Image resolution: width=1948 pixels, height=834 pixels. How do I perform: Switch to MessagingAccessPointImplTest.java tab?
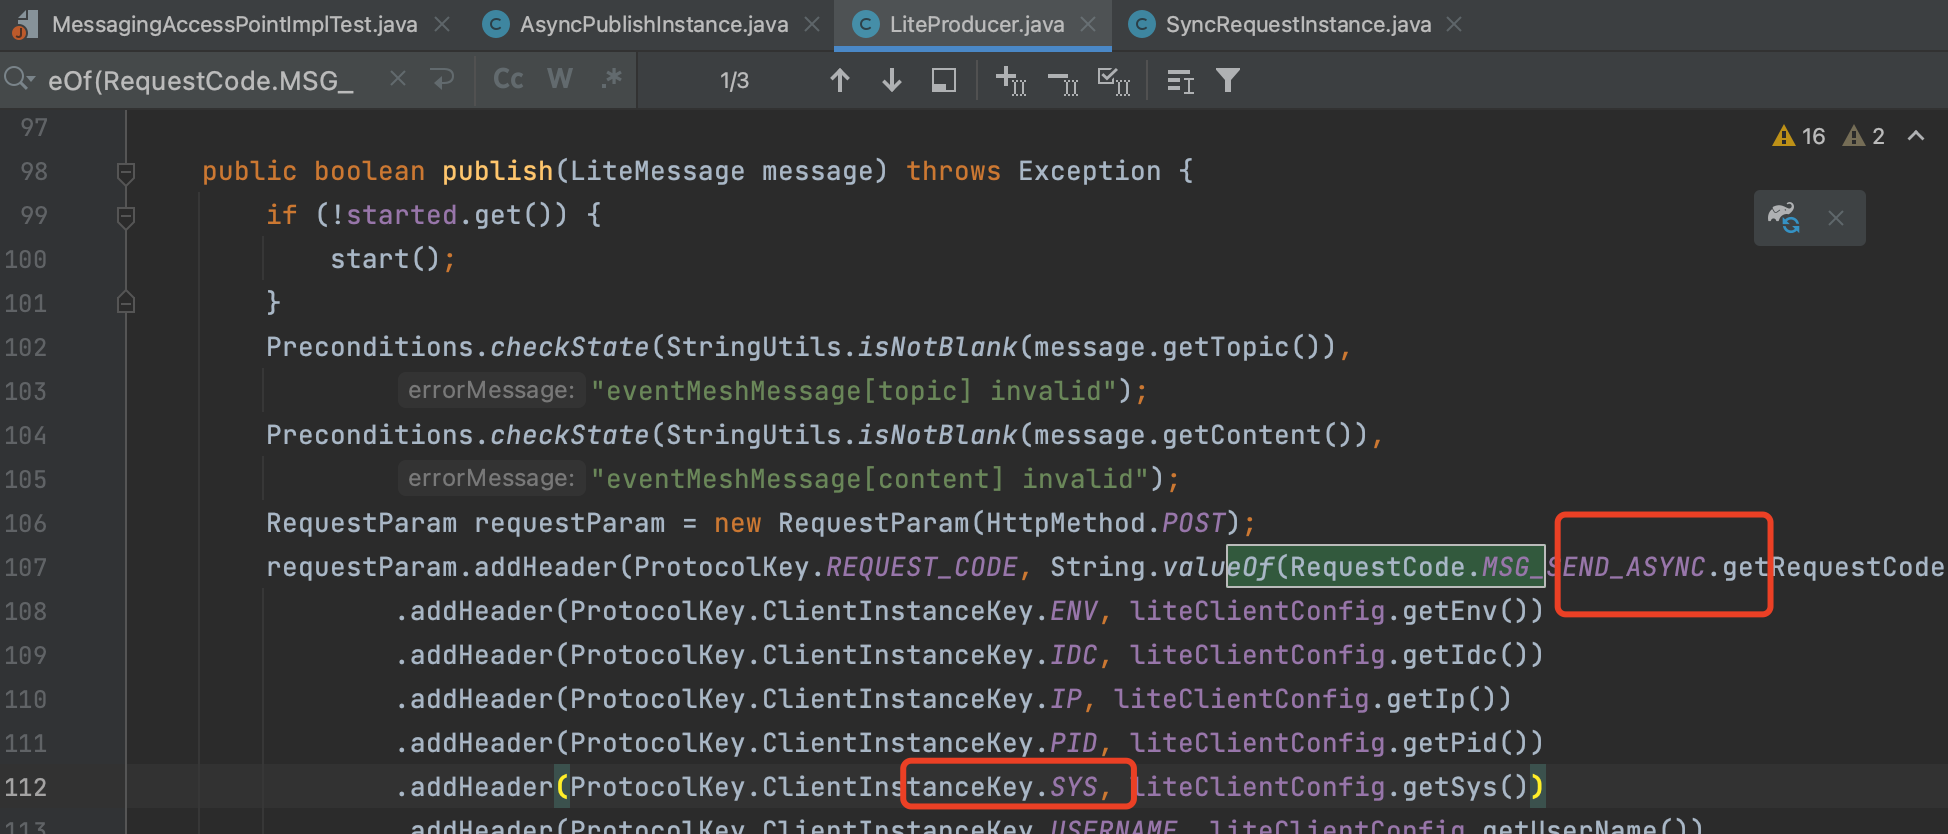(234, 24)
